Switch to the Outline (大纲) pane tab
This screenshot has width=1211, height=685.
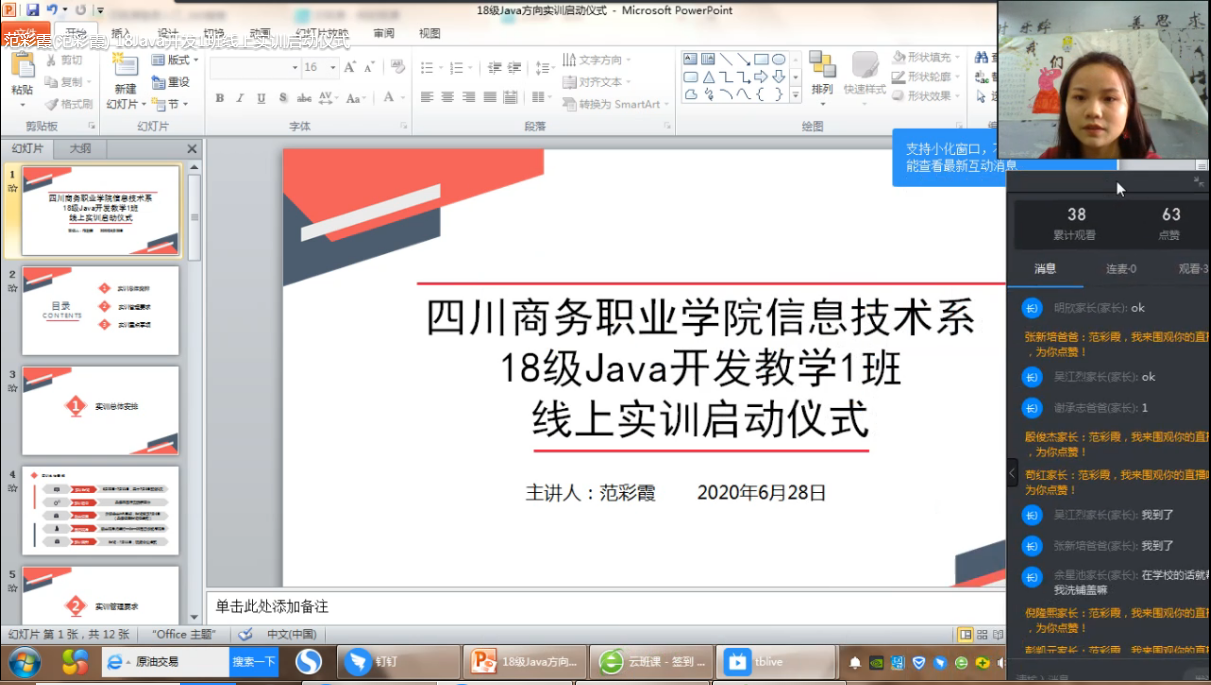[80, 148]
